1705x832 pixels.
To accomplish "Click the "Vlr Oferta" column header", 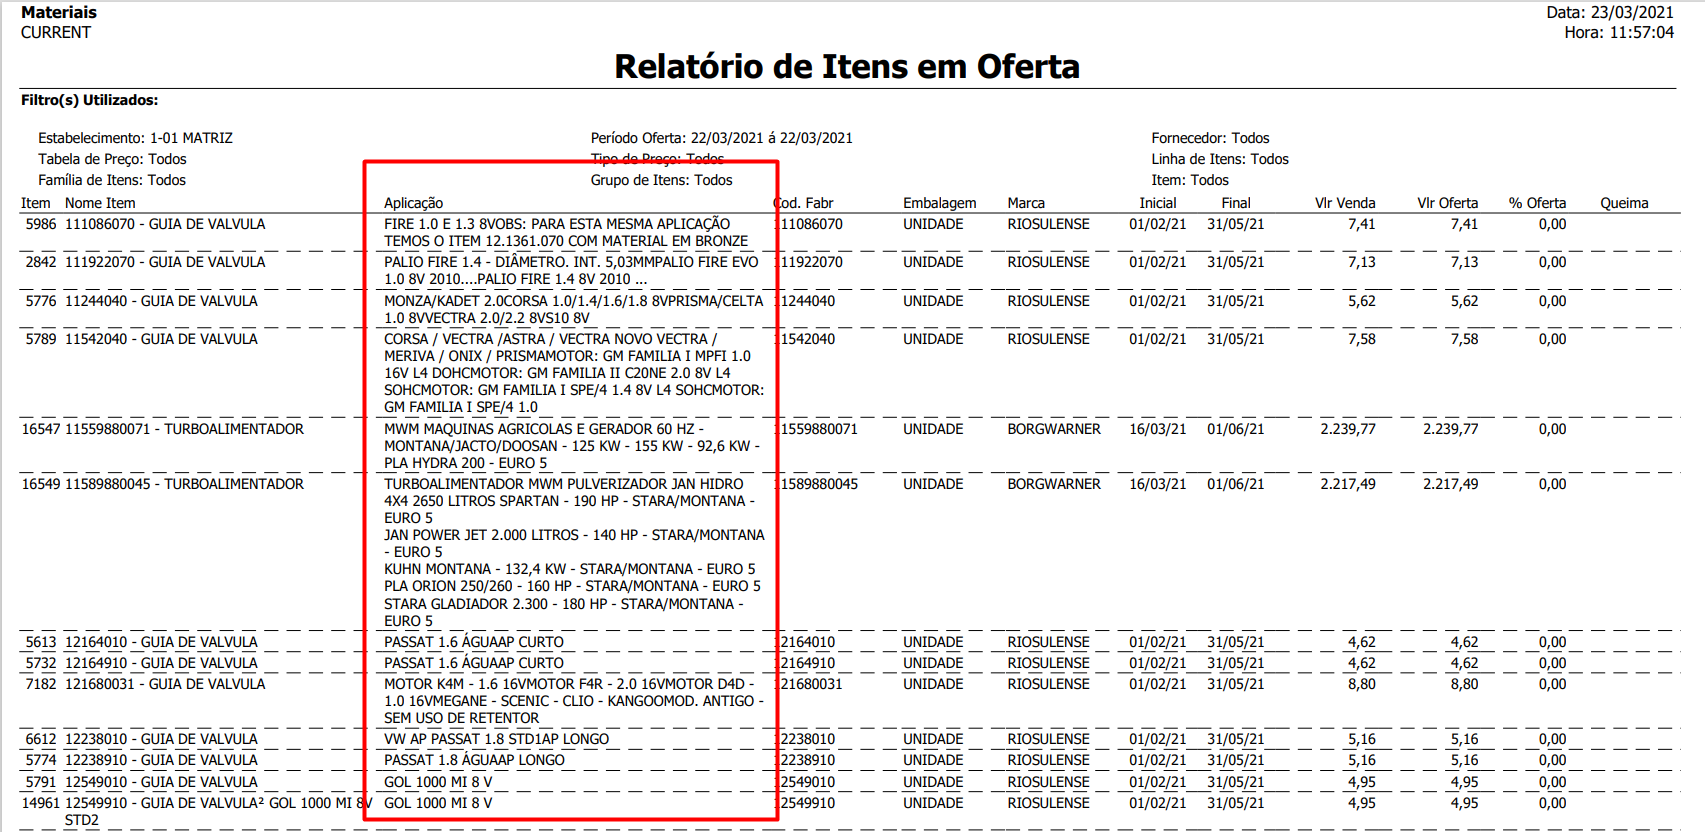I will point(1447,203).
